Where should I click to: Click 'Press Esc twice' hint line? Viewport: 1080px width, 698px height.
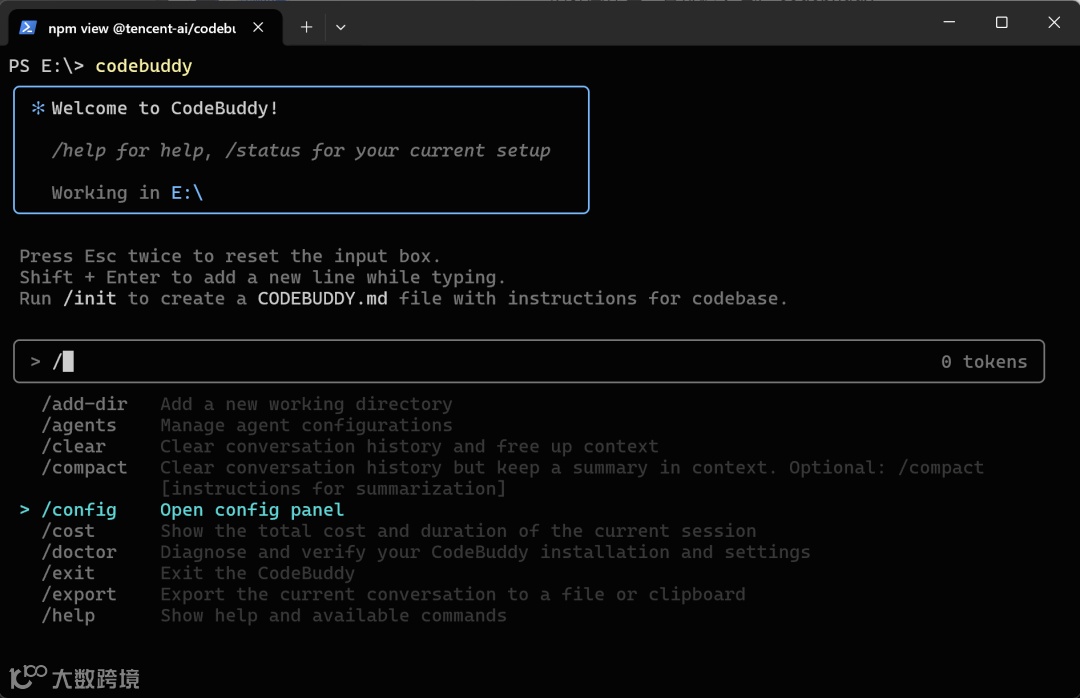pos(229,256)
